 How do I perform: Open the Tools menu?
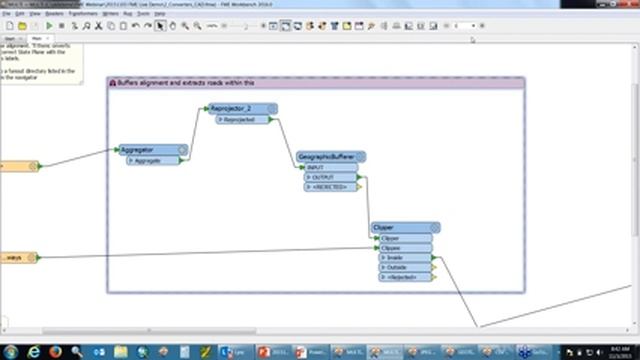click(x=143, y=14)
